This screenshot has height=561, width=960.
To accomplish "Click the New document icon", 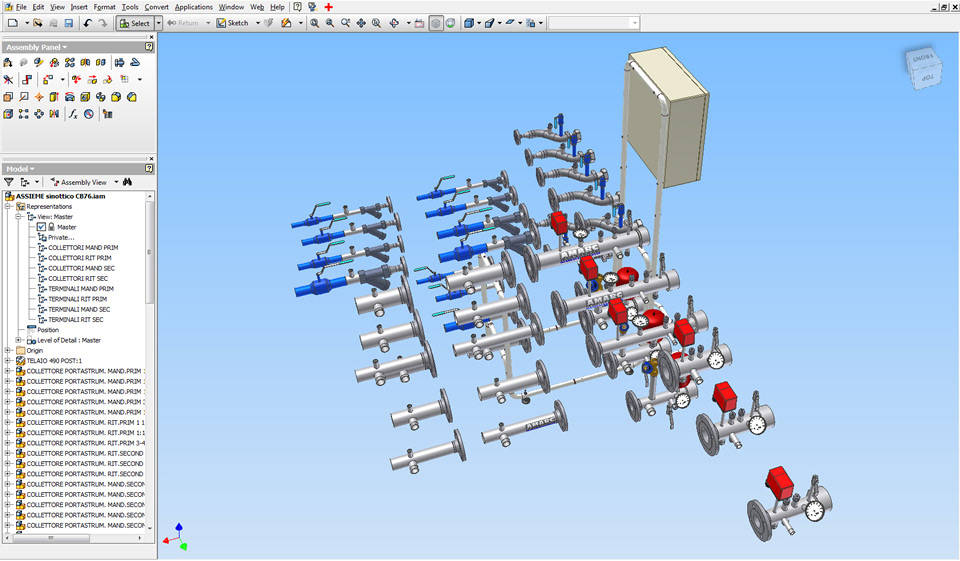I will pos(12,23).
